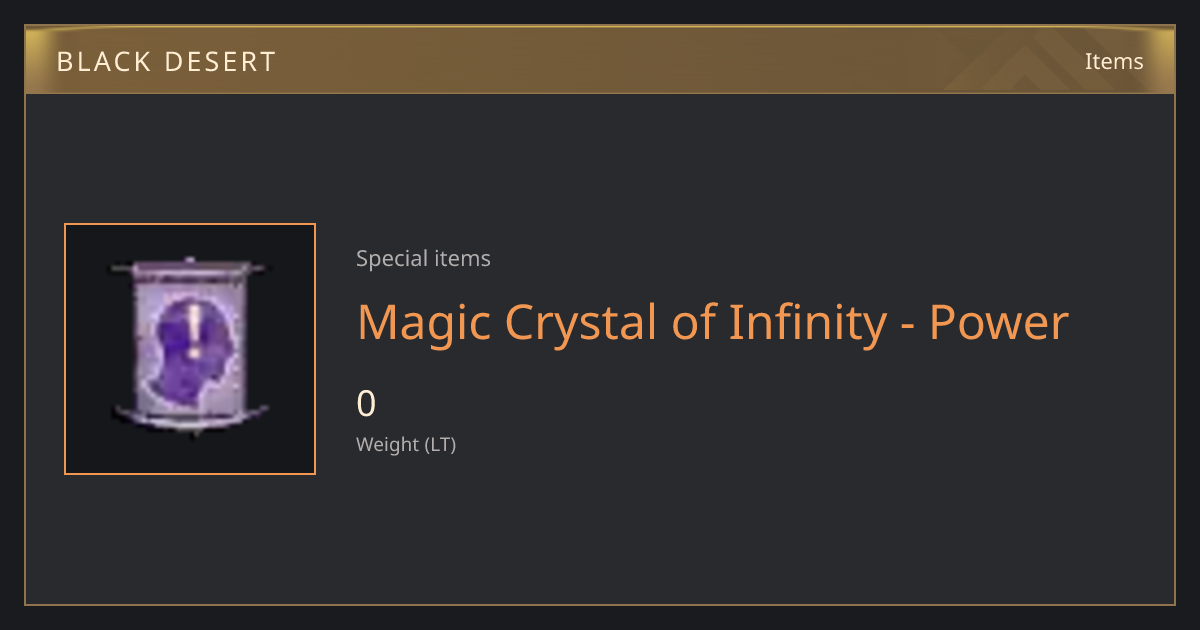Click the Magic Crystal of Infinity - Power title
The height and width of the screenshot is (630, 1200).
click(x=713, y=323)
